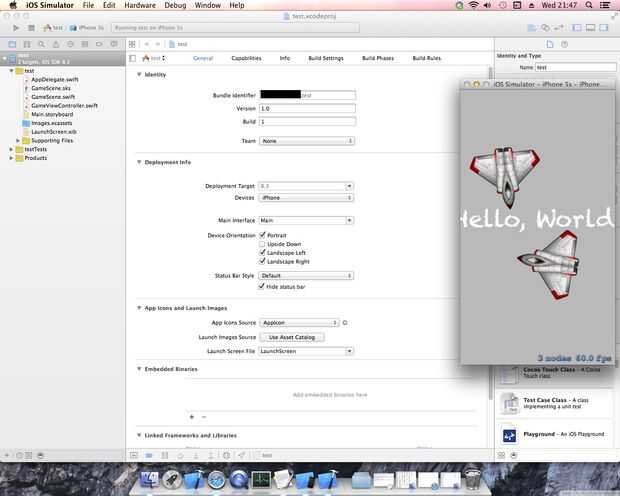
Task: Switch to the Capabilities tab
Action: [246, 58]
